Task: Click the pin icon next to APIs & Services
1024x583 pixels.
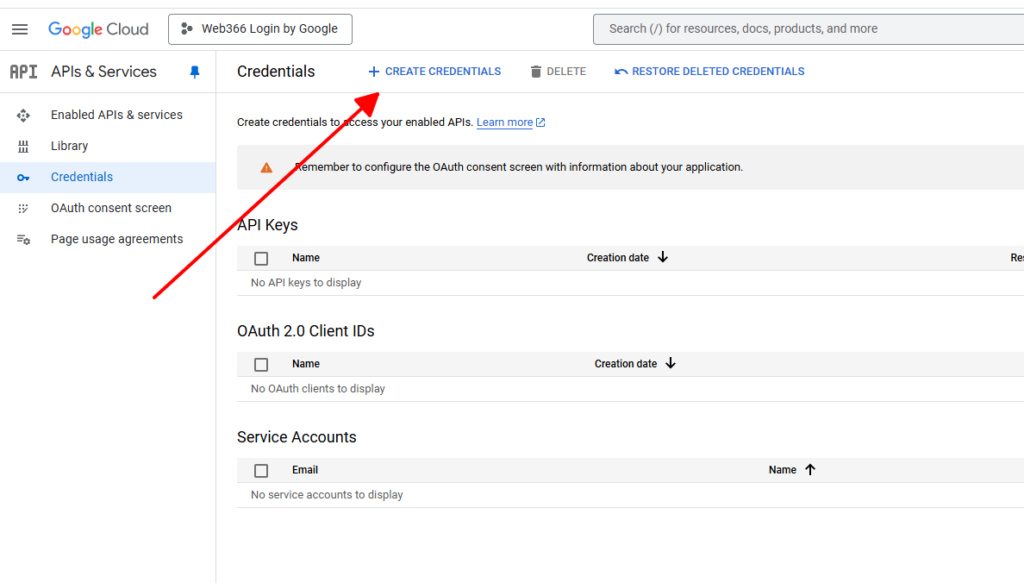Action: (195, 72)
